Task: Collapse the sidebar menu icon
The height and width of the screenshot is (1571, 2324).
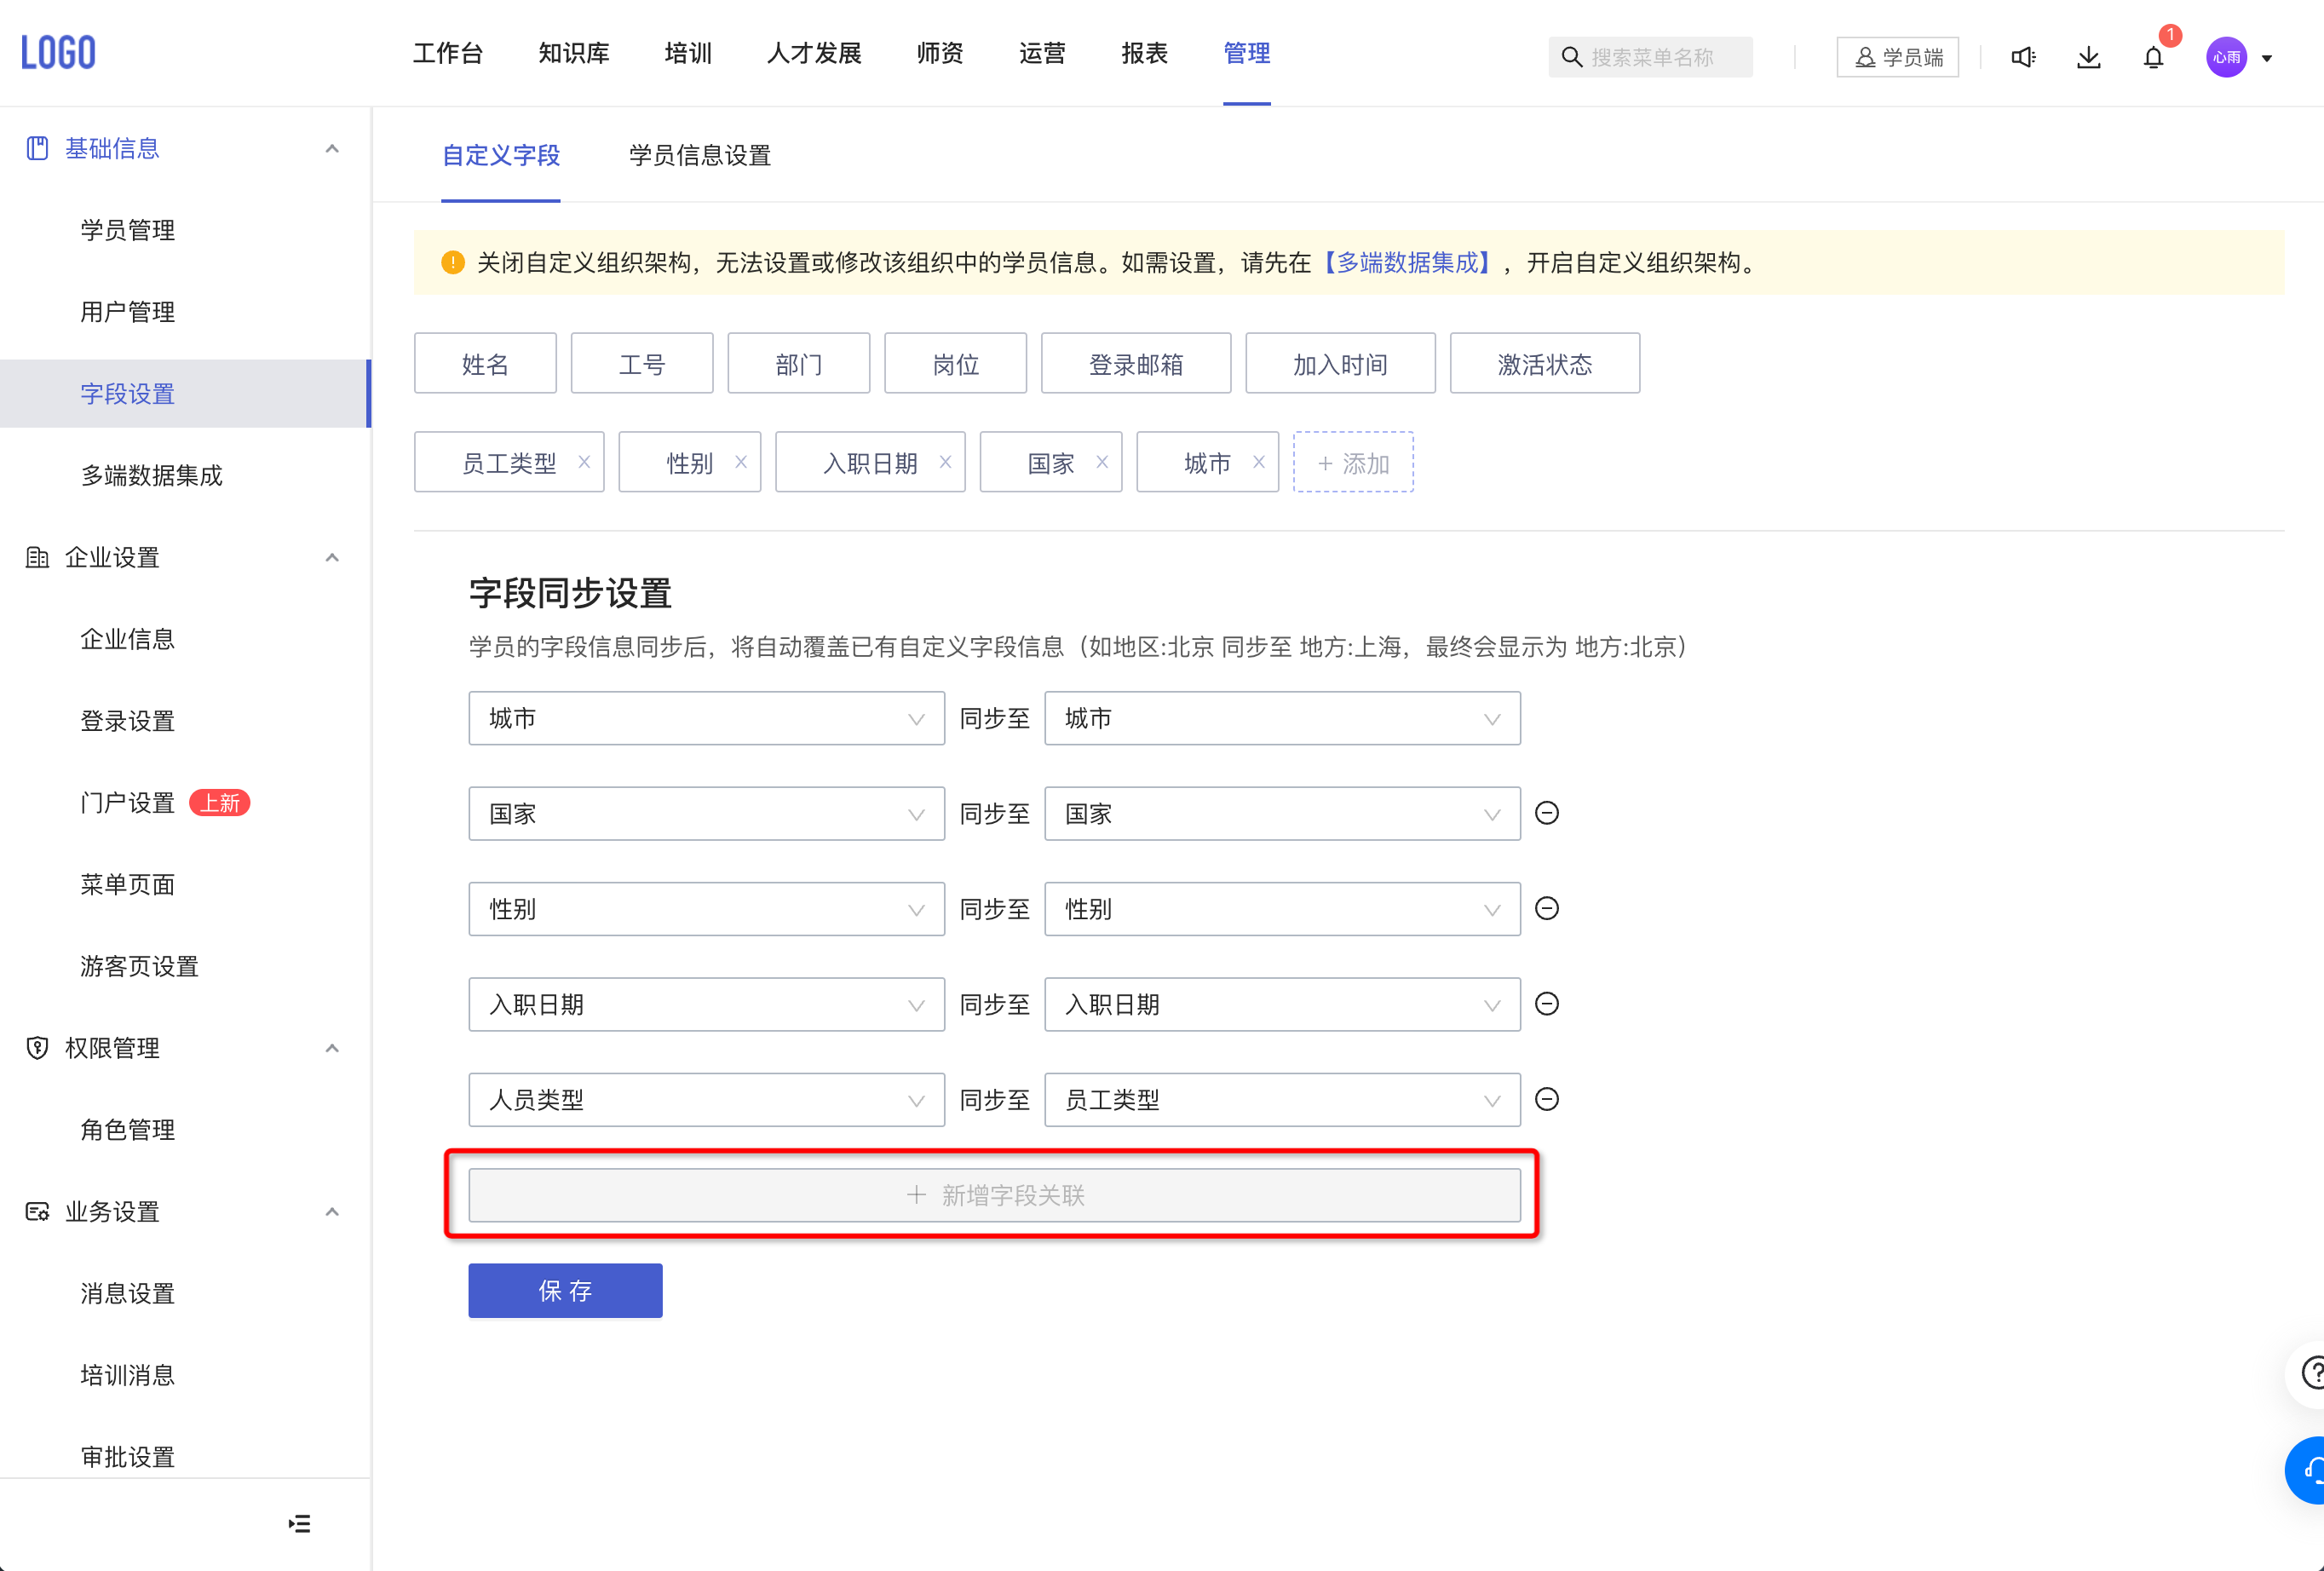Action: tap(299, 1523)
